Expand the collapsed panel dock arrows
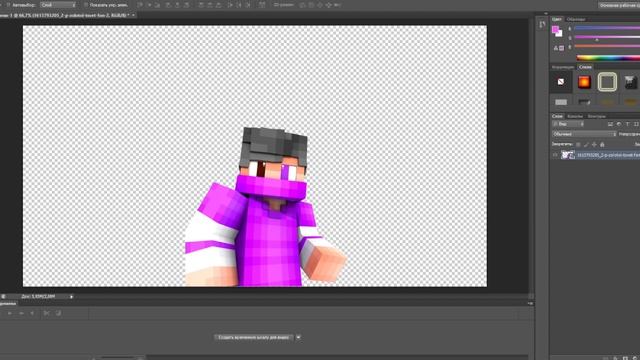This screenshot has height=360, width=640. 546,13
